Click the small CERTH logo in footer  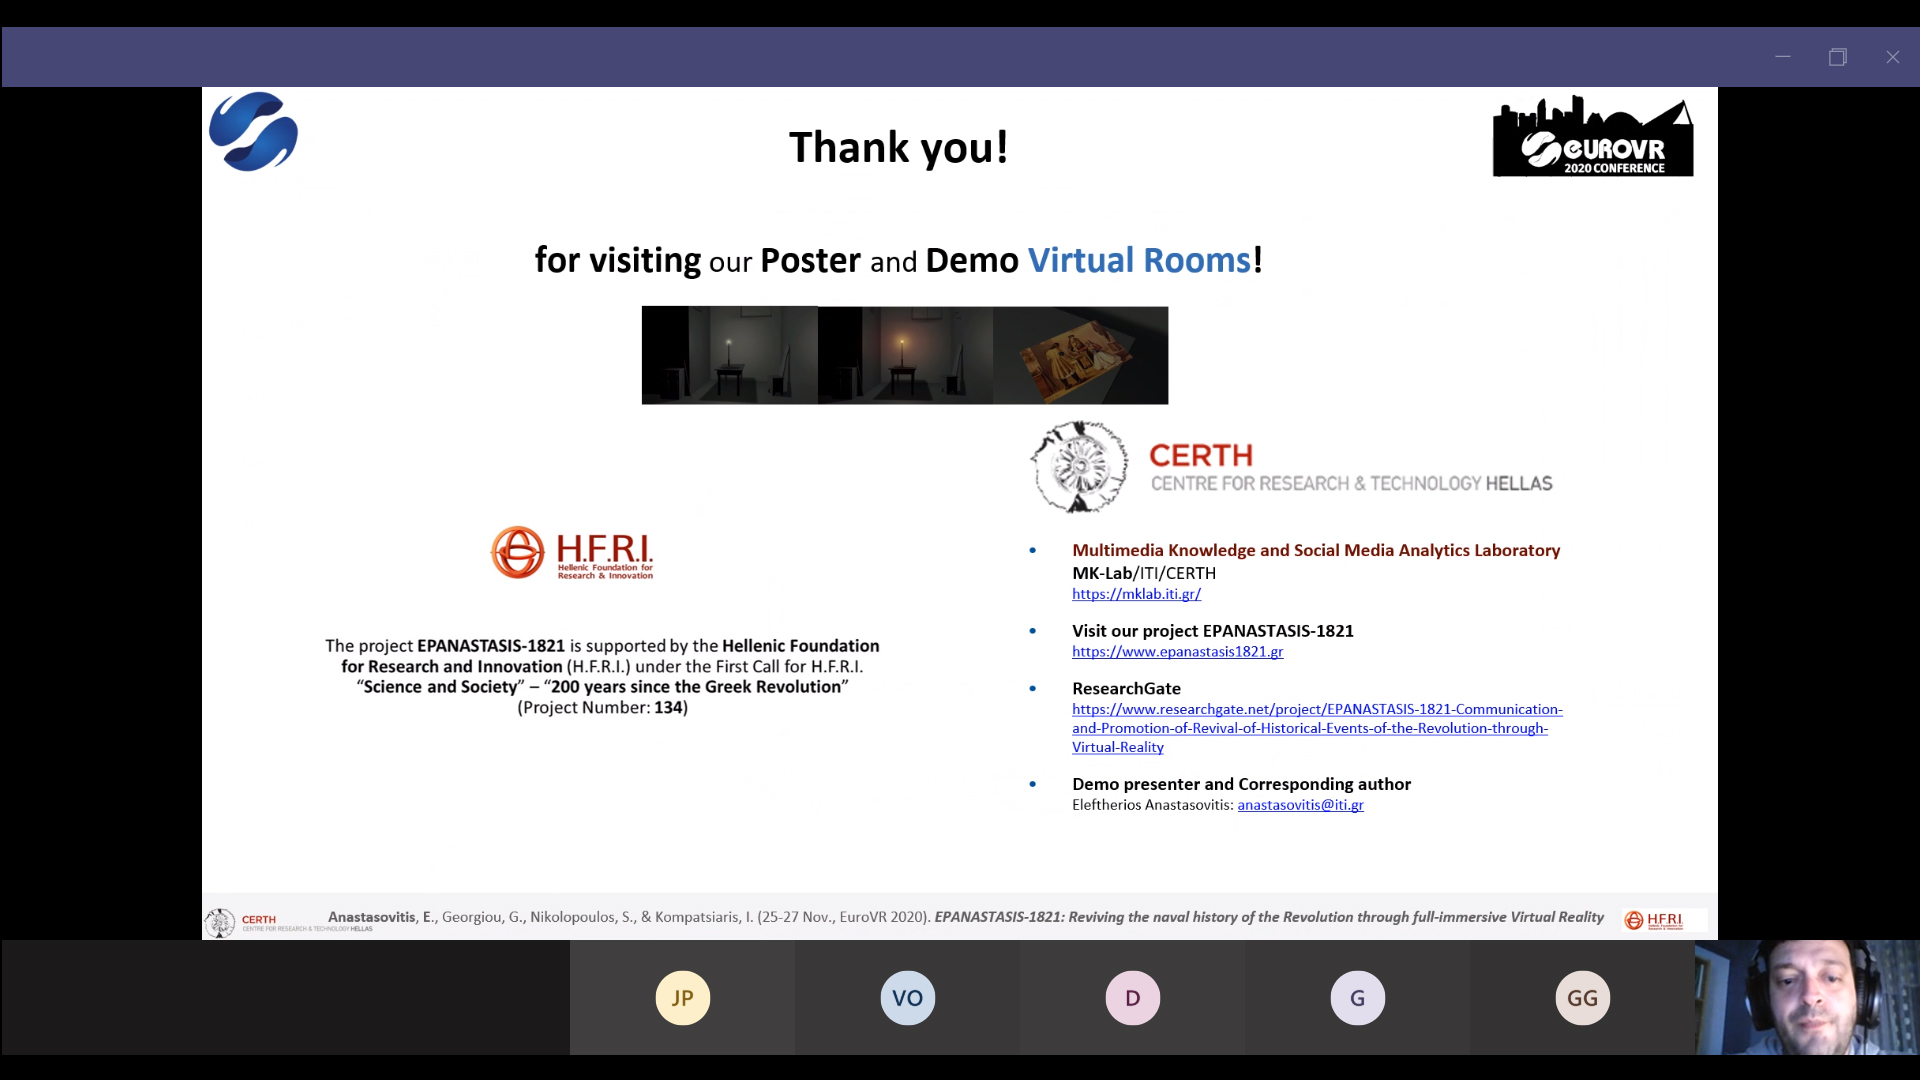coord(290,922)
